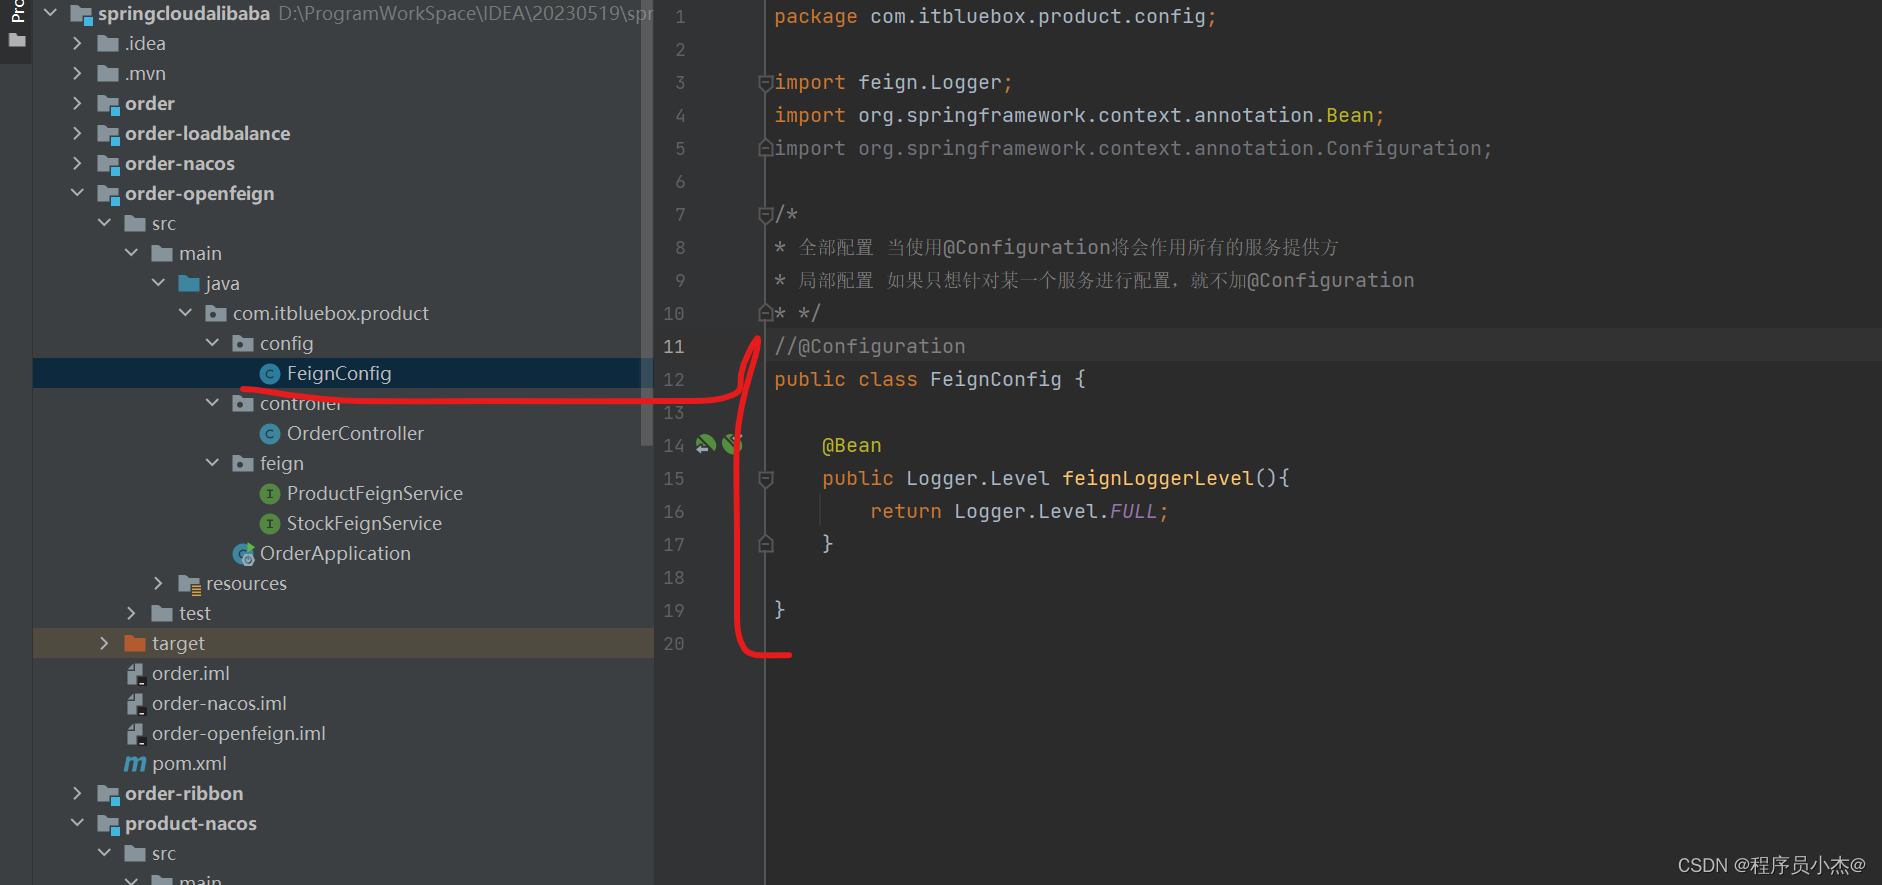Click the feignLoggerLevel method name

point(1158,478)
